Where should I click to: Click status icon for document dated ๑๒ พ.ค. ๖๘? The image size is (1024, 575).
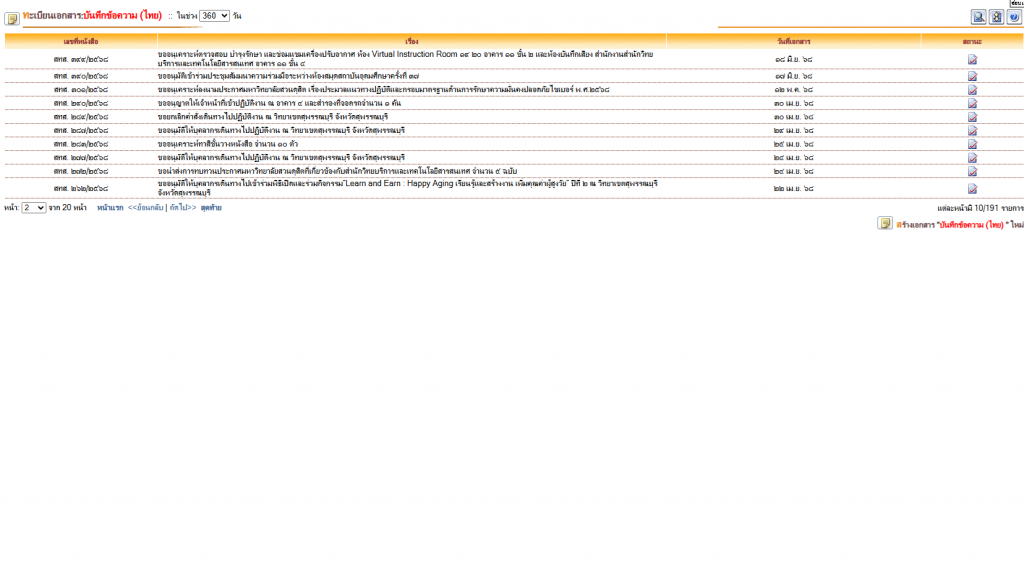point(972,90)
